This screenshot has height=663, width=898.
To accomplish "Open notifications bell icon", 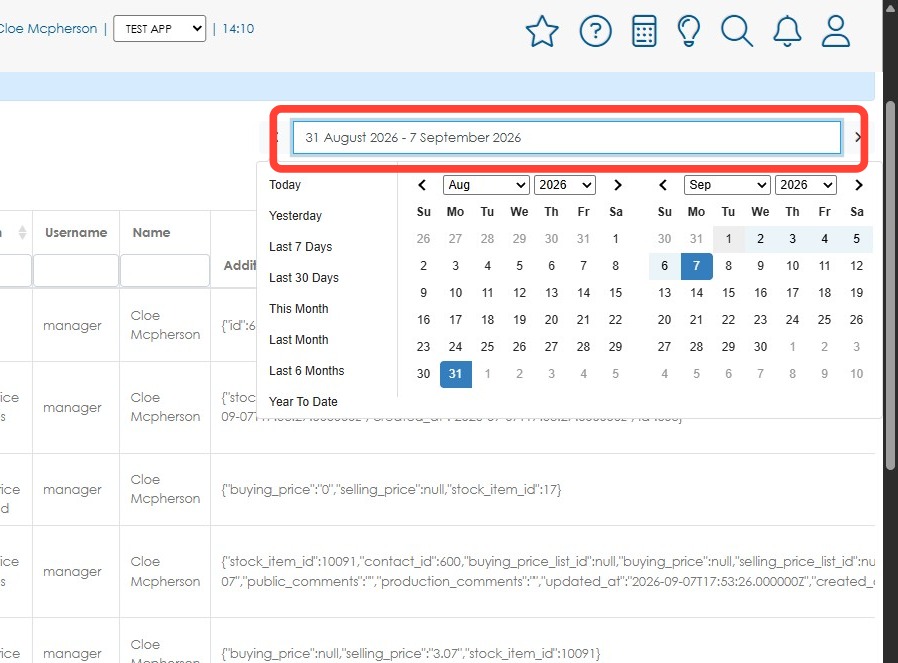I will coord(787,31).
